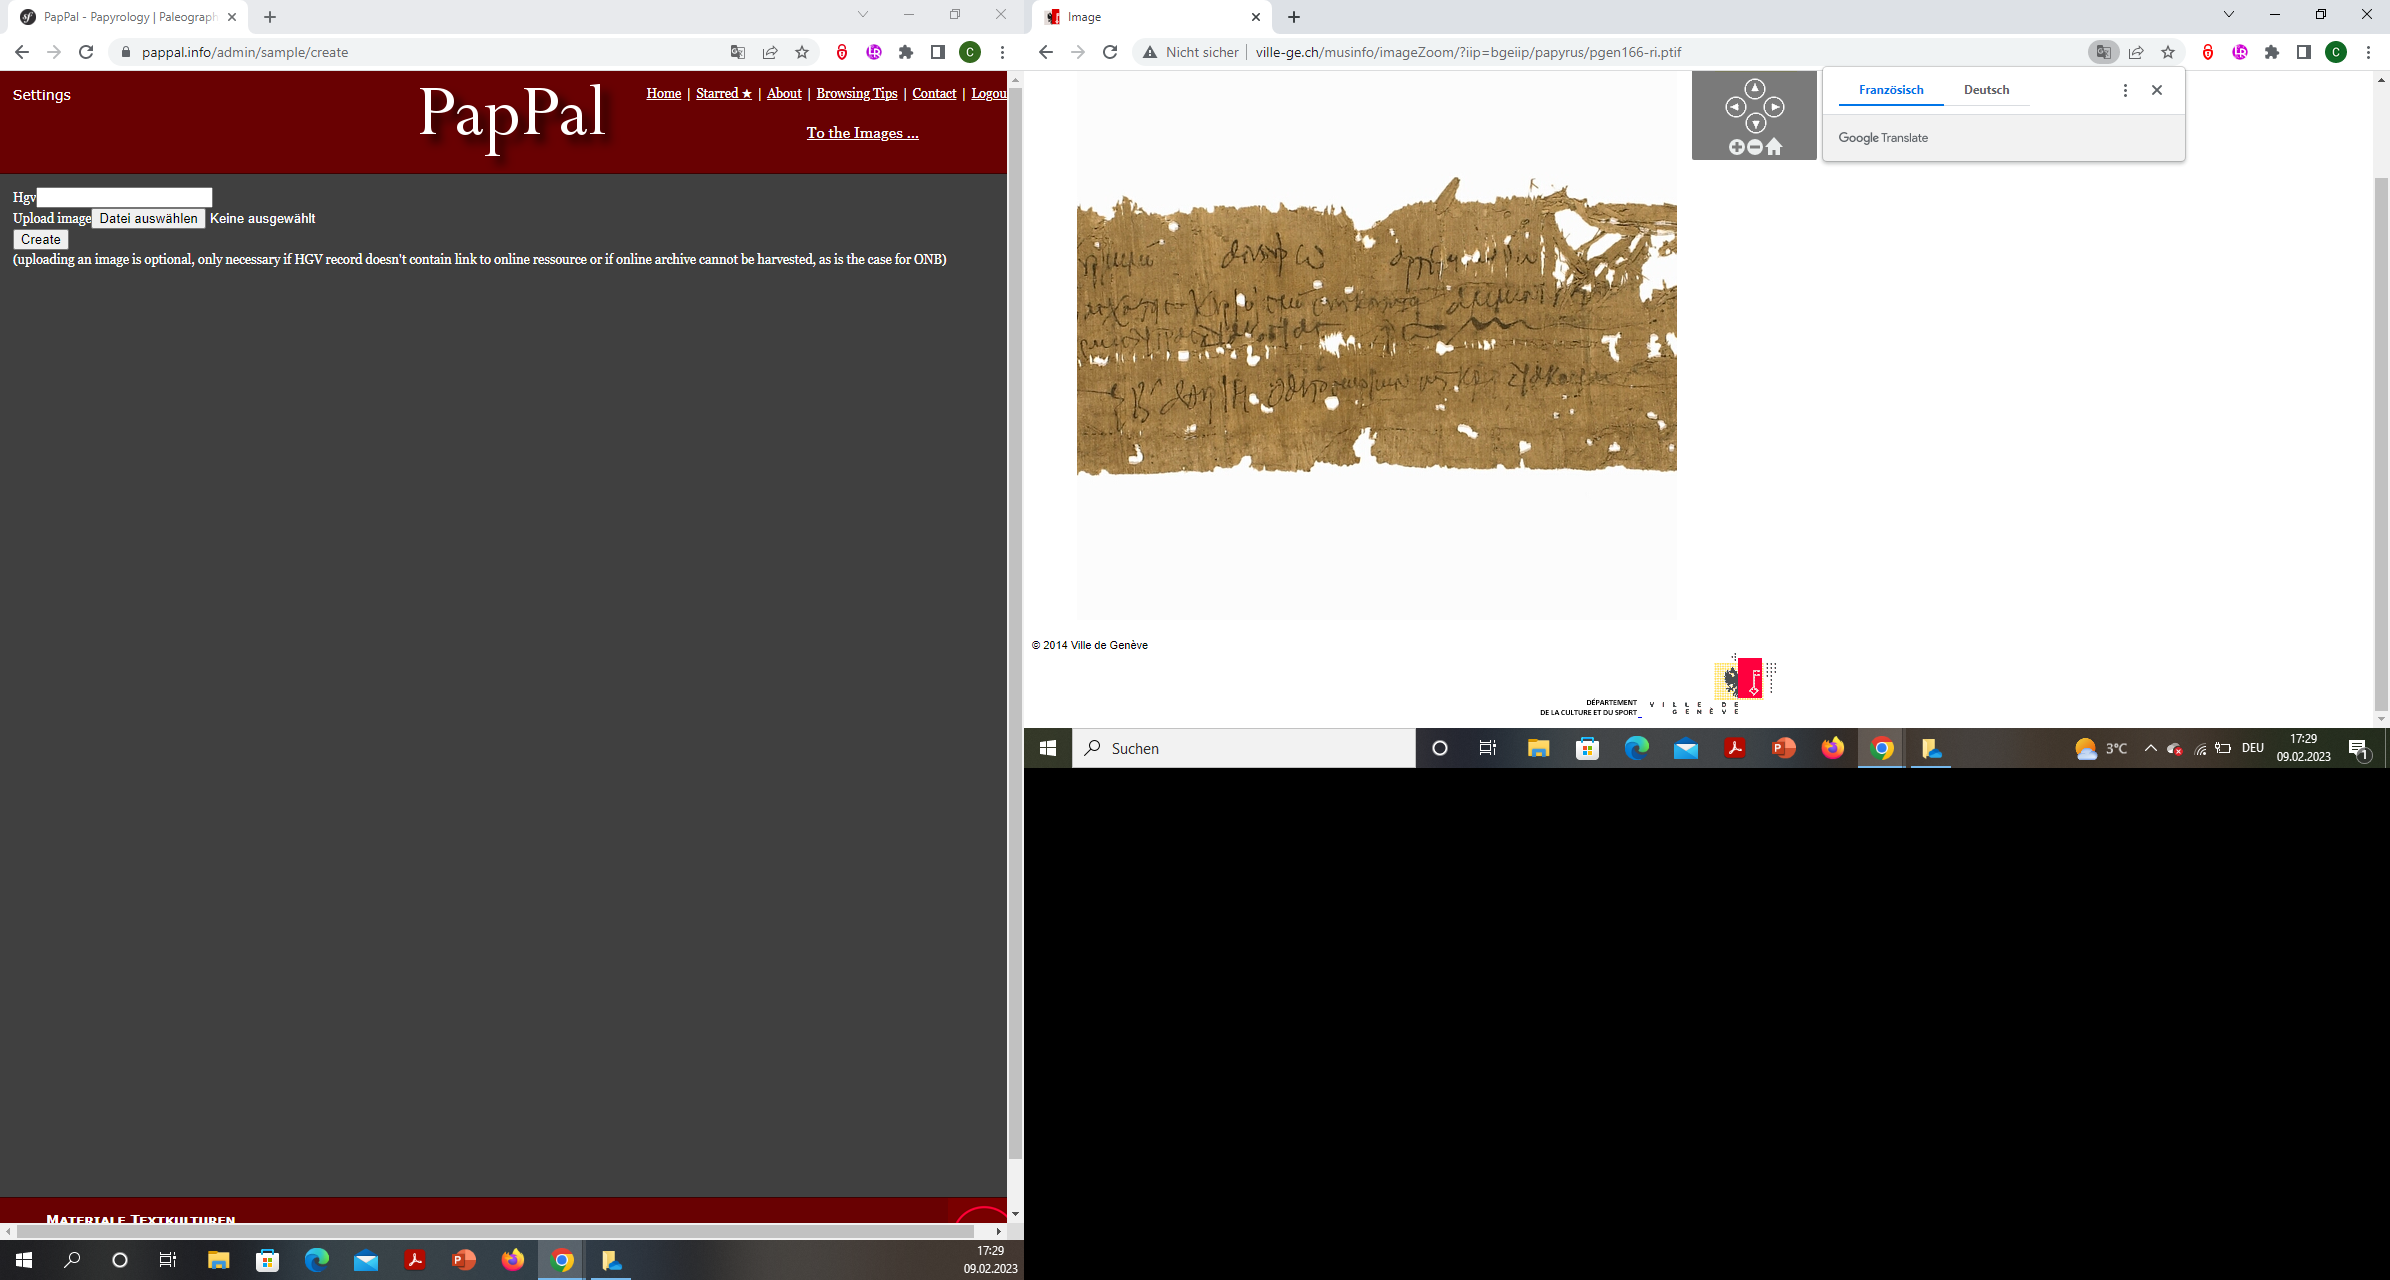Reload the pappal.info page
This screenshot has width=2390, height=1280.
(x=86, y=52)
